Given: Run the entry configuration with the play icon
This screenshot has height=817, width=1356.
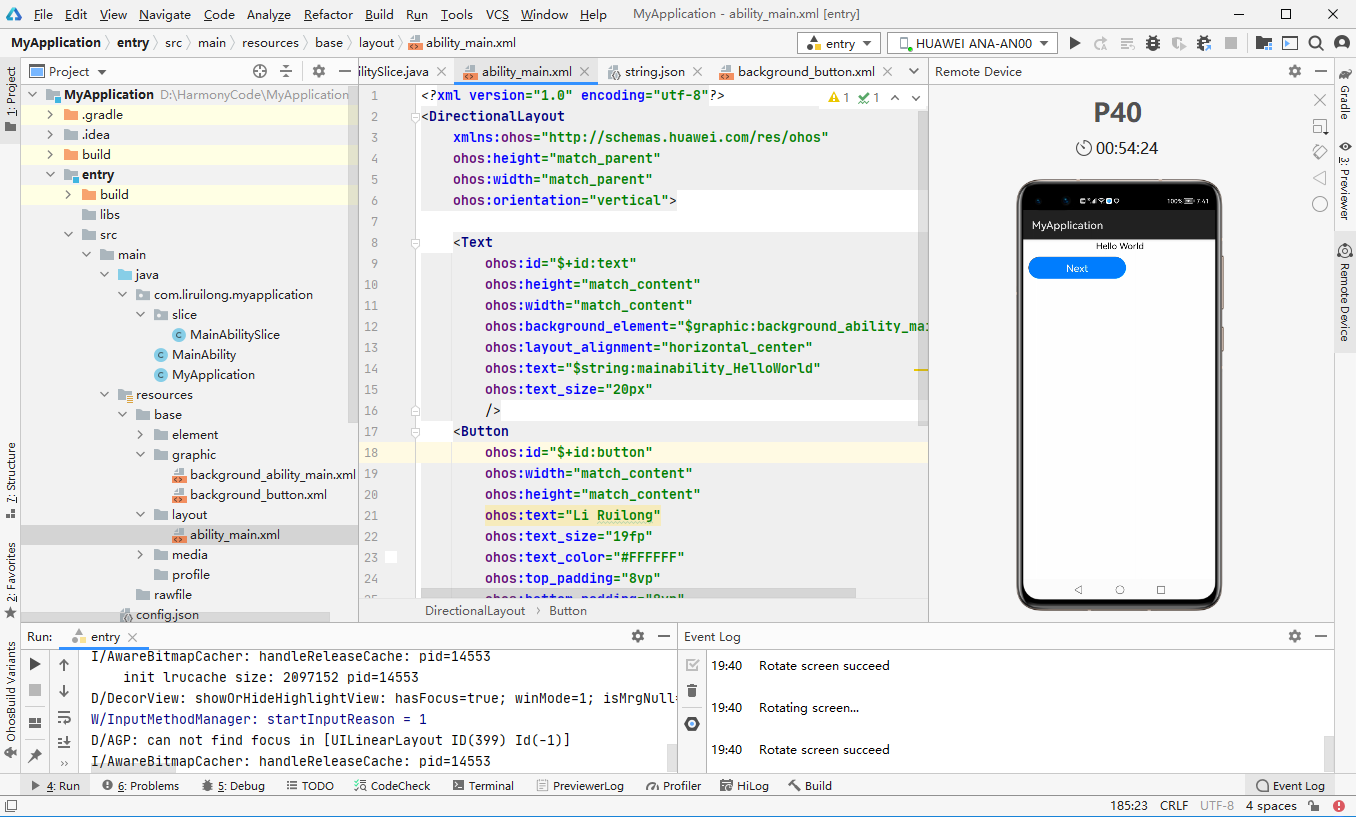Looking at the screenshot, I should tap(1075, 43).
